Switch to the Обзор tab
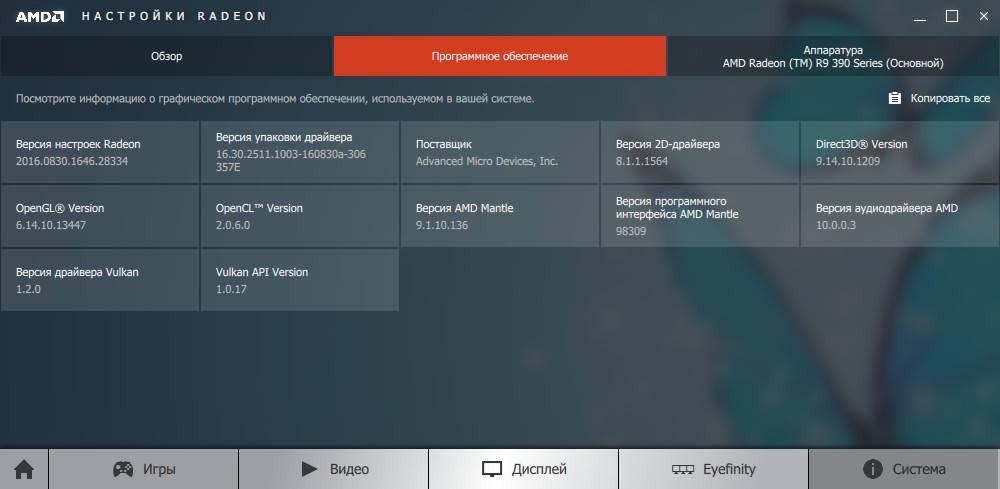1000x489 pixels. click(x=166, y=56)
